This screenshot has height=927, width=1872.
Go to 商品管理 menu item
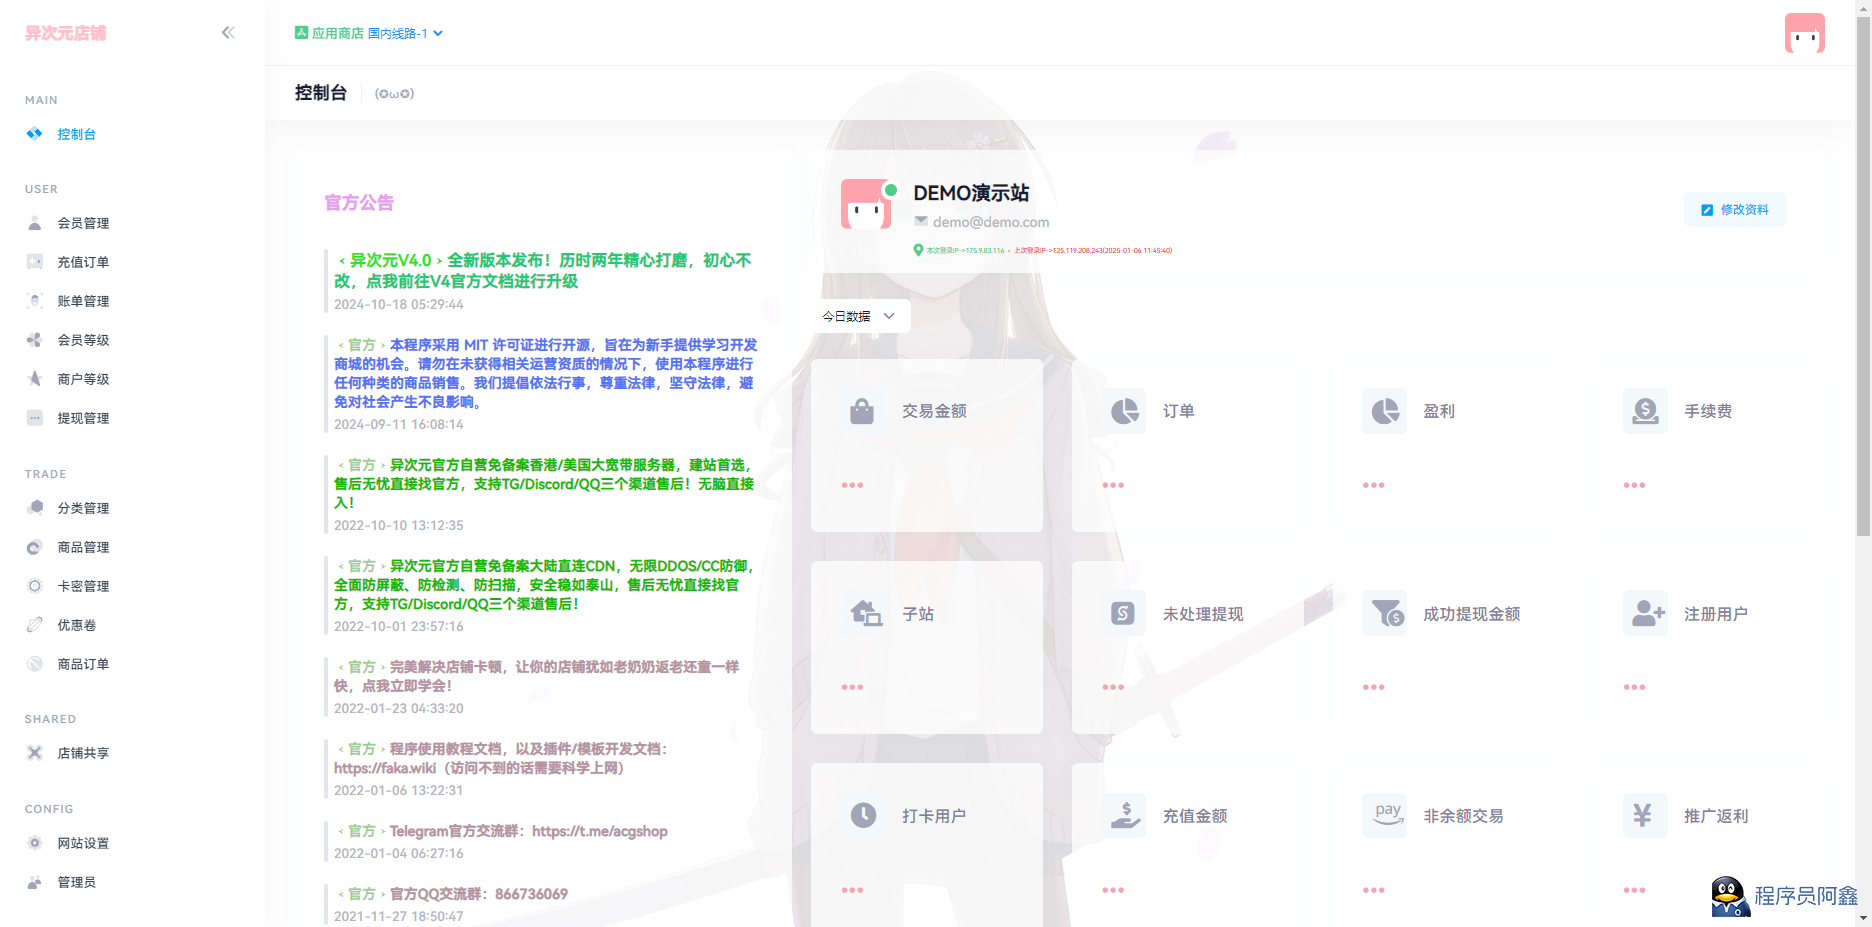(x=83, y=547)
